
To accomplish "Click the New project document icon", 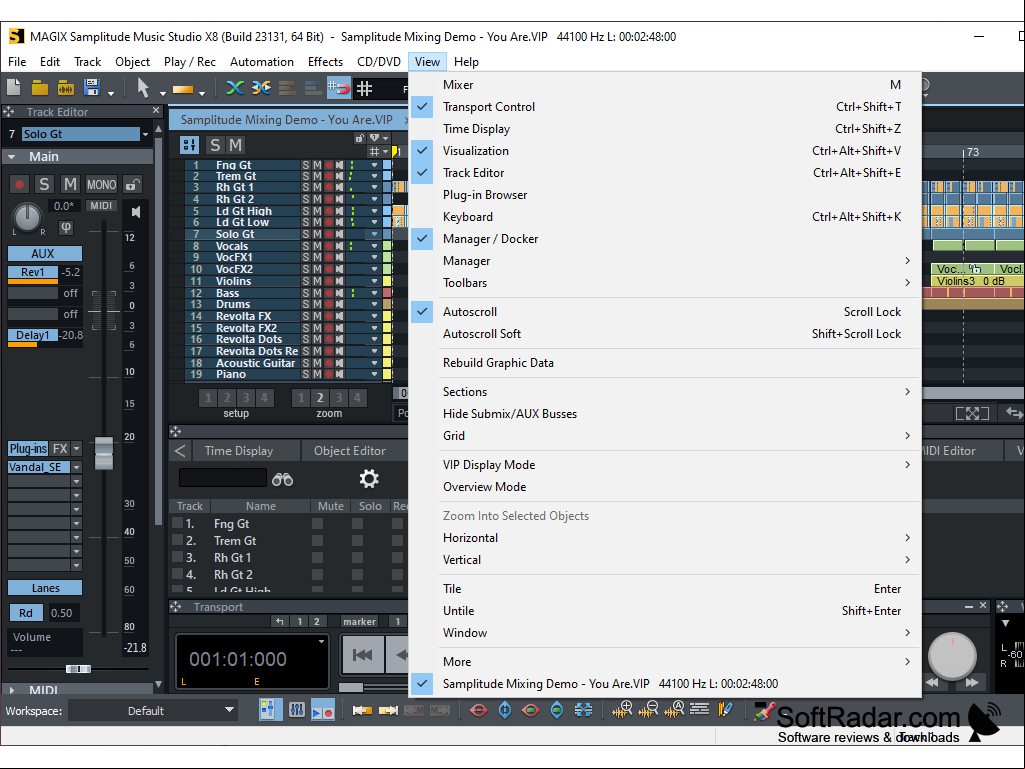I will pyautogui.click(x=14, y=88).
